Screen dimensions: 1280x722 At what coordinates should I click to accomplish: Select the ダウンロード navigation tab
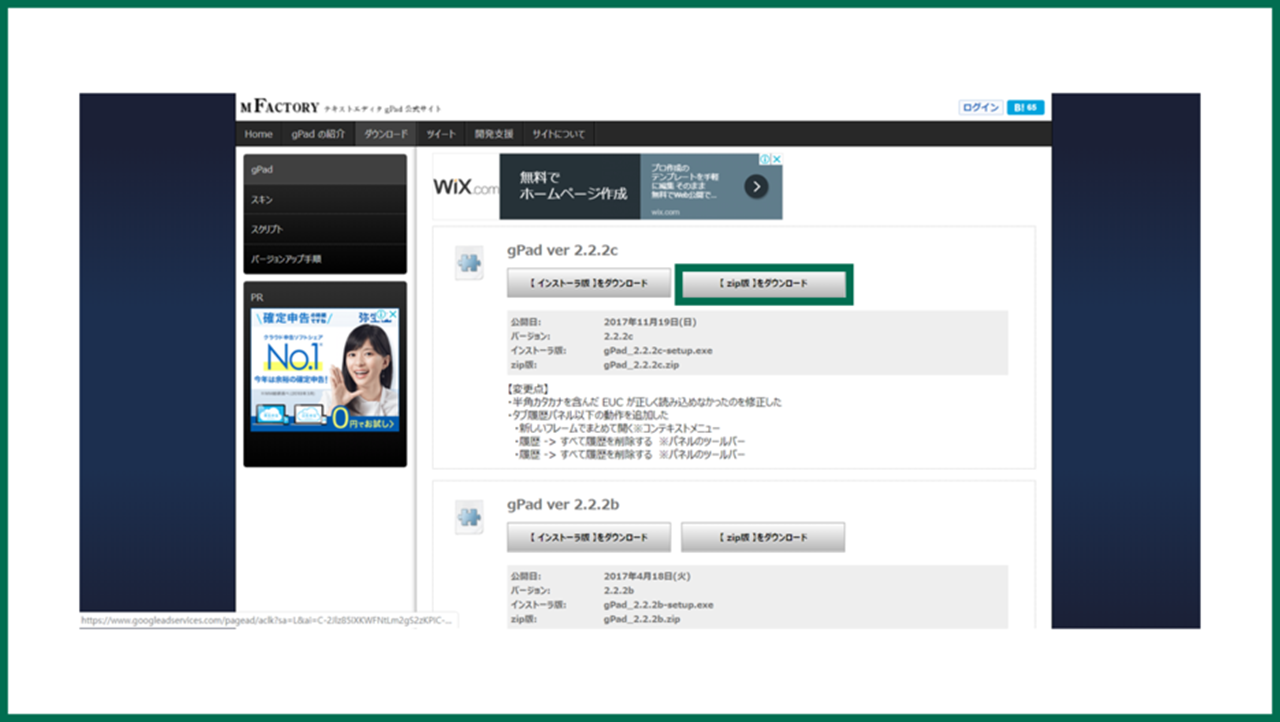(x=386, y=134)
